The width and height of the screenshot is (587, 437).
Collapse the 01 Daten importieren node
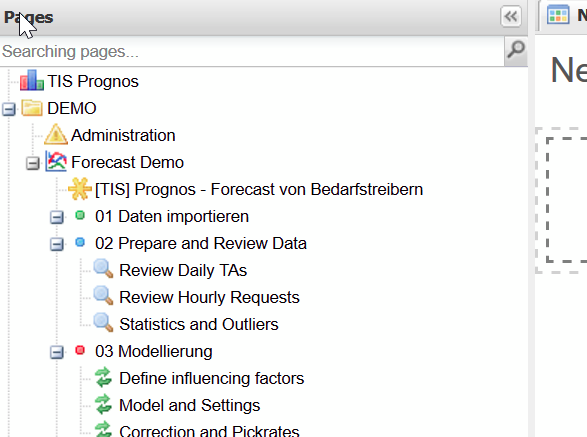pos(57,217)
